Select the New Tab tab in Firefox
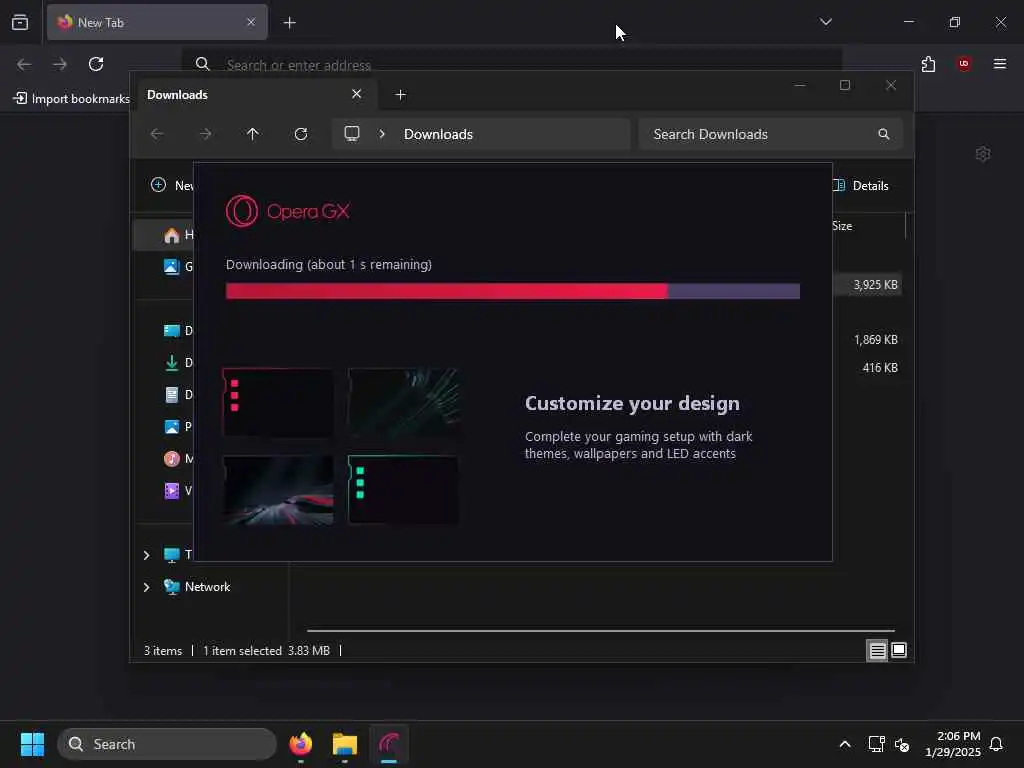This screenshot has height=768, width=1024. coord(157,22)
